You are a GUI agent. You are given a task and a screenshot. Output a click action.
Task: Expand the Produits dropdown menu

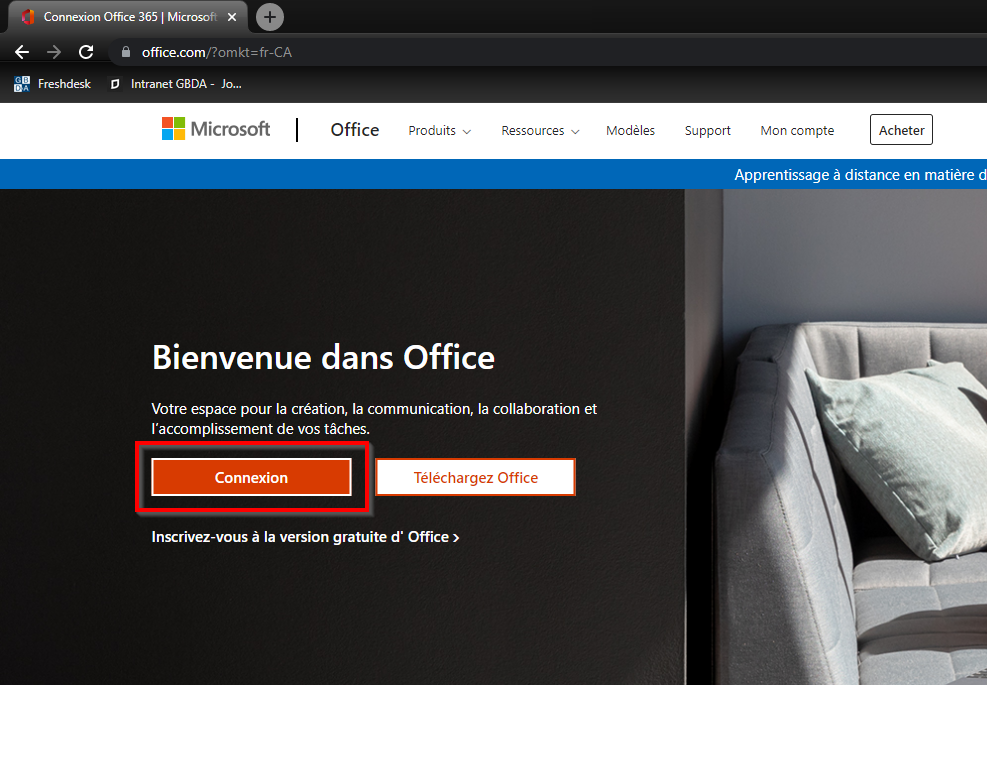coord(439,130)
